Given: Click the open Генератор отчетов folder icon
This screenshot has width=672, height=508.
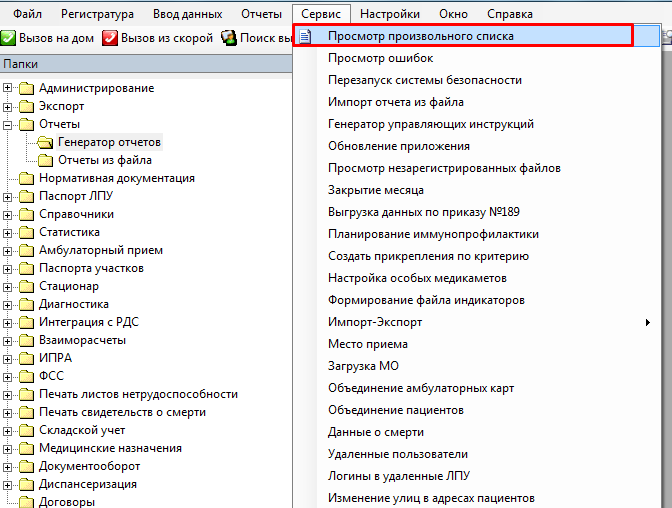Looking at the screenshot, I should [45, 142].
